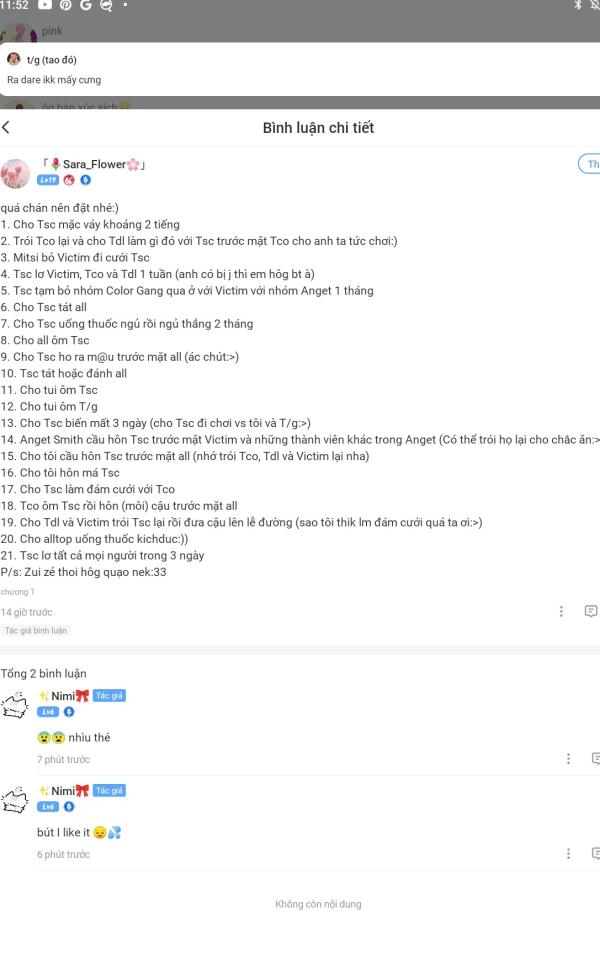
Task: Open more options on 'nhìu thế' reply
Action: (x=568, y=759)
